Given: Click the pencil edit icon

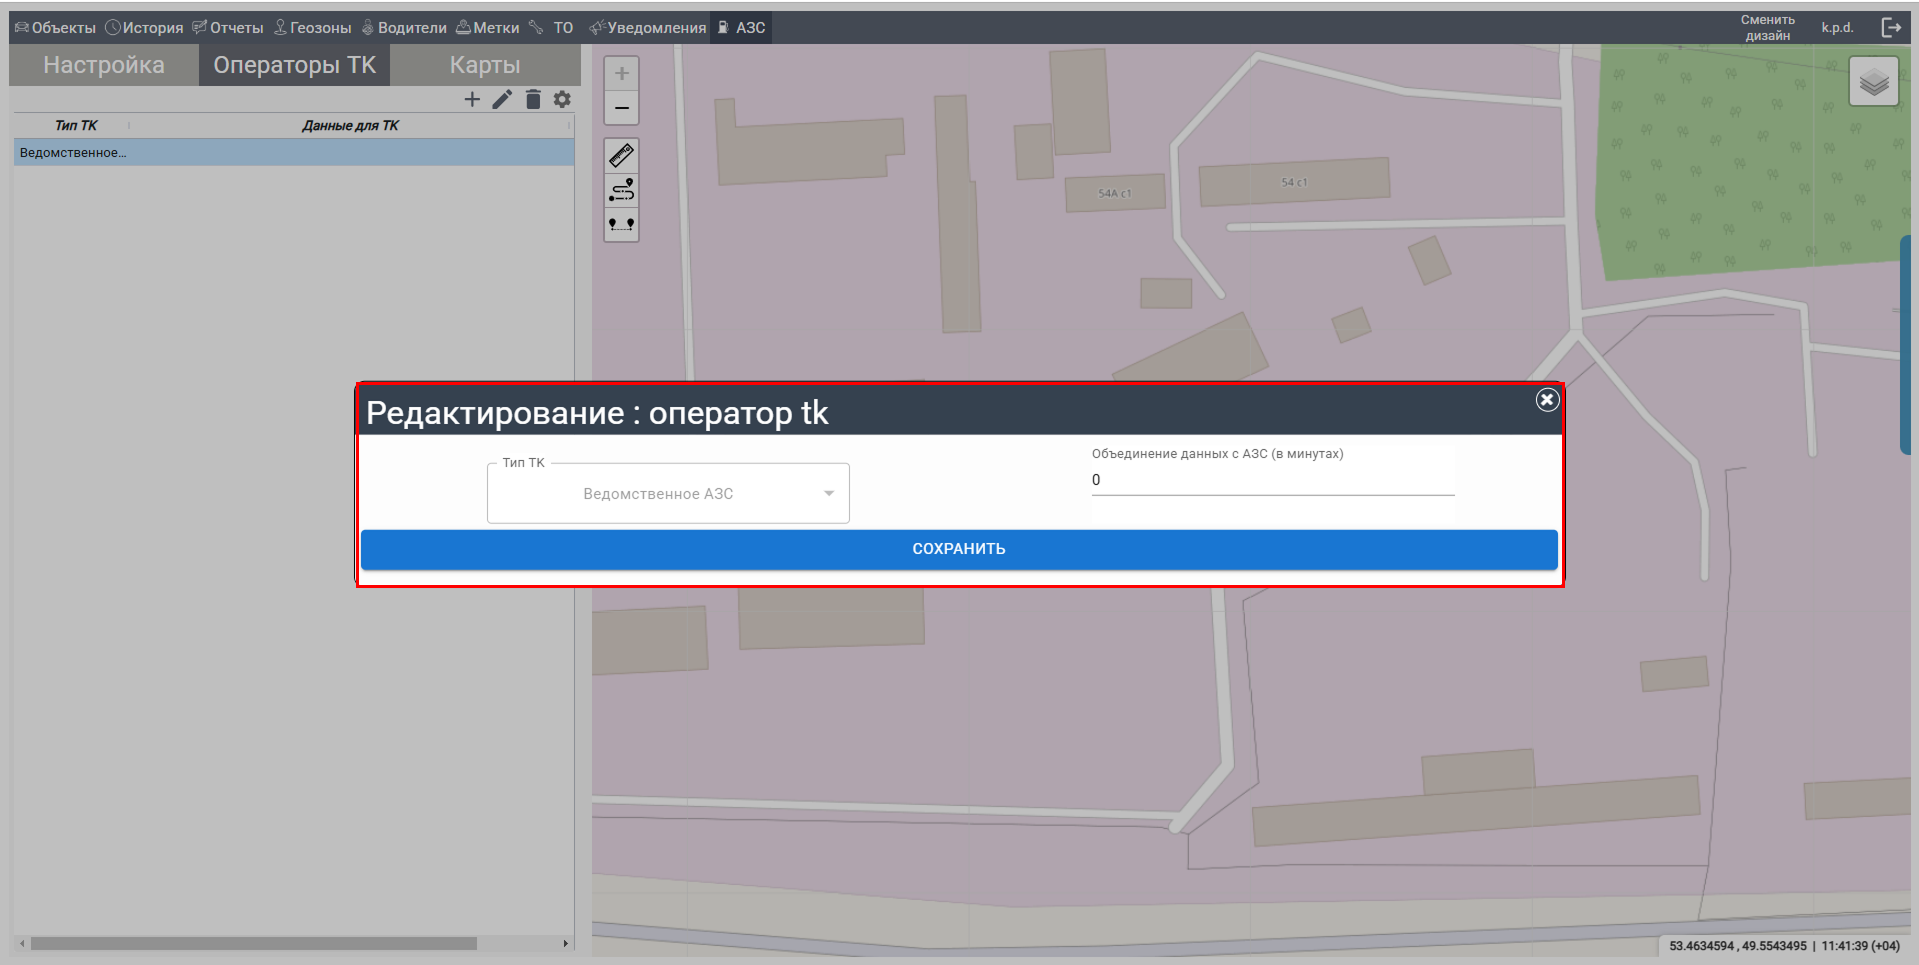Looking at the screenshot, I should coord(502,99).
